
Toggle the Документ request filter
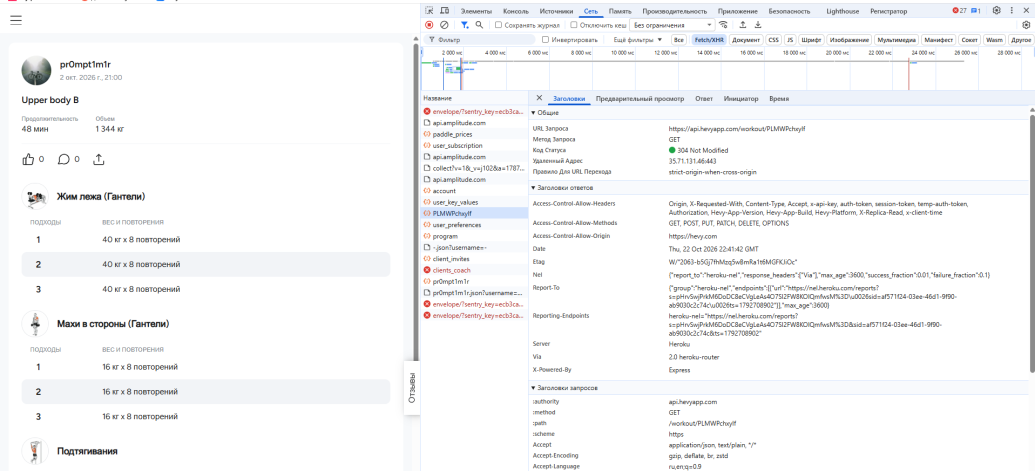[x=746, y=40]
